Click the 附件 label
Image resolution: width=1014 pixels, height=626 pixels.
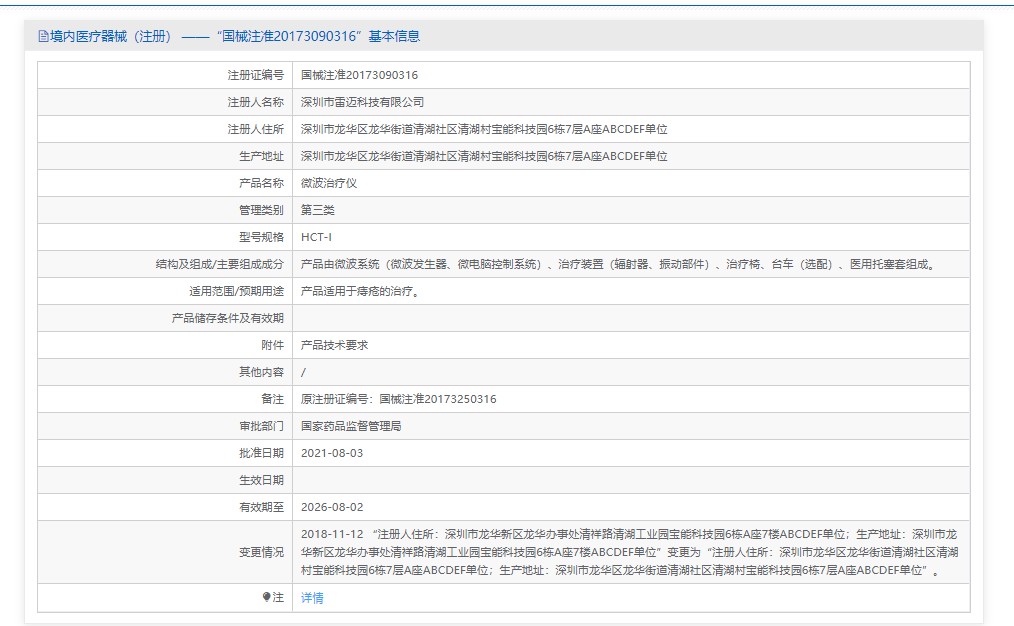coord(272,345)
